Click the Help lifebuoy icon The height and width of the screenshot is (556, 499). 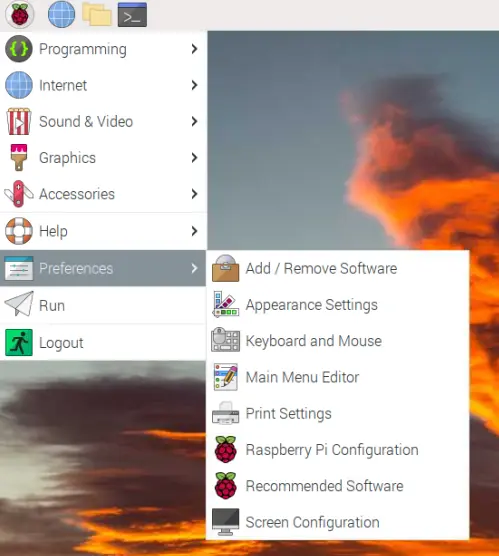pos(19,231)
